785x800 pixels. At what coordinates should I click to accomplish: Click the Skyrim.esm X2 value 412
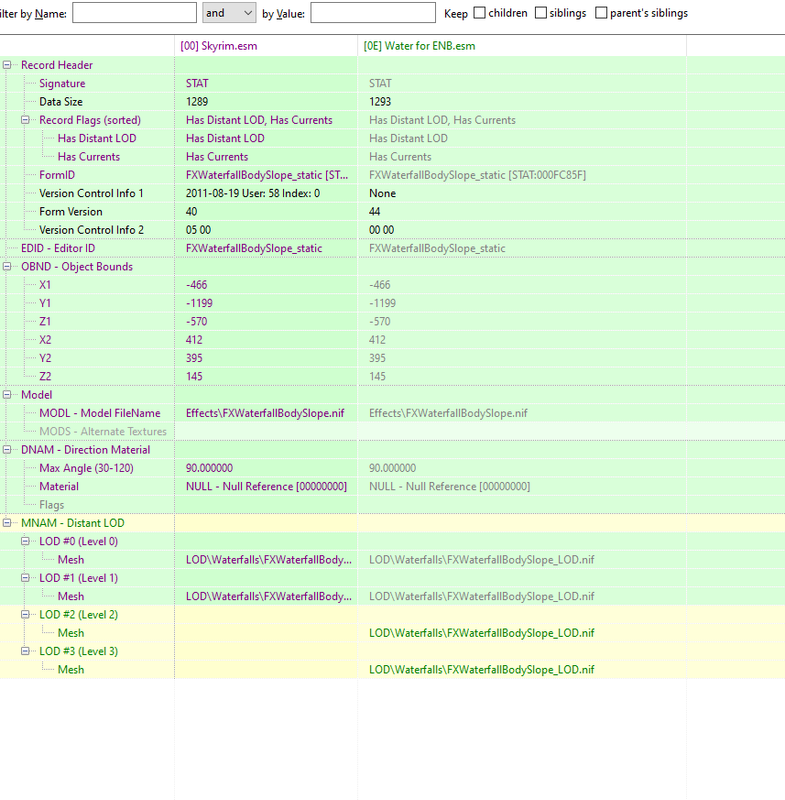194,340
